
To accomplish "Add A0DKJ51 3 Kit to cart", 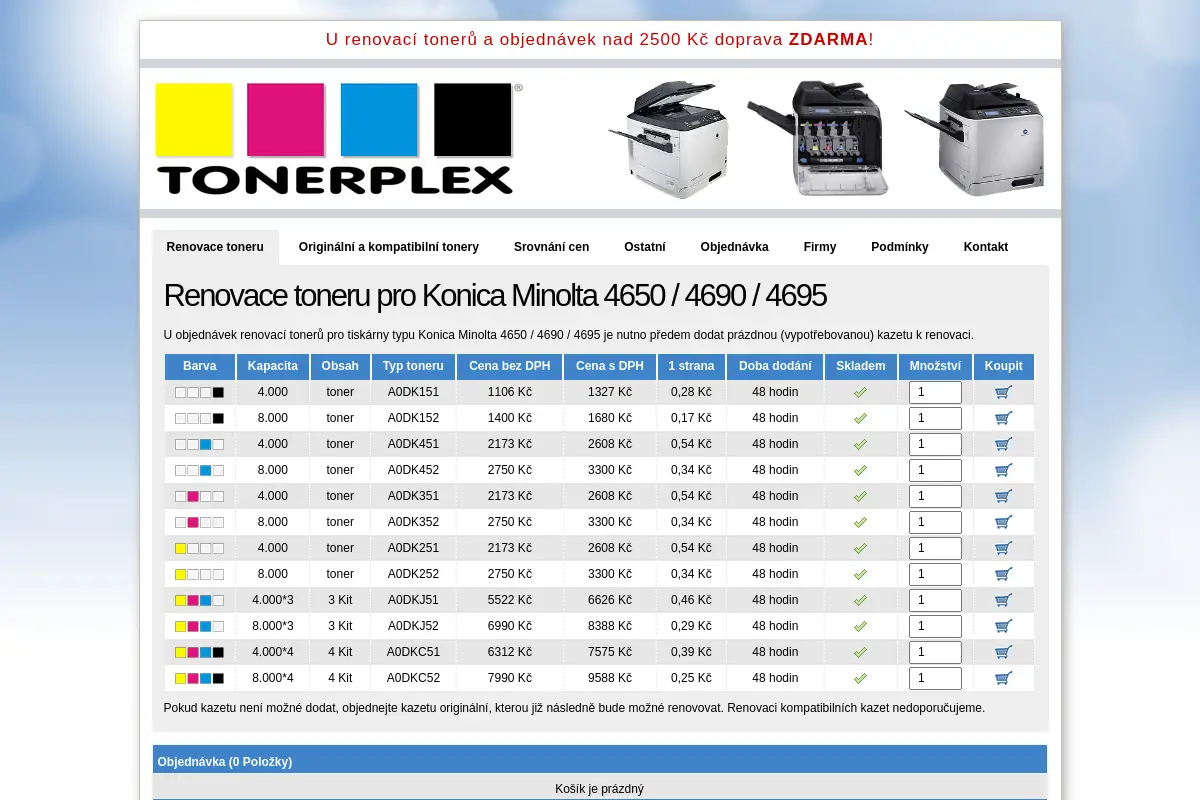I will (x=1003, y=600).
